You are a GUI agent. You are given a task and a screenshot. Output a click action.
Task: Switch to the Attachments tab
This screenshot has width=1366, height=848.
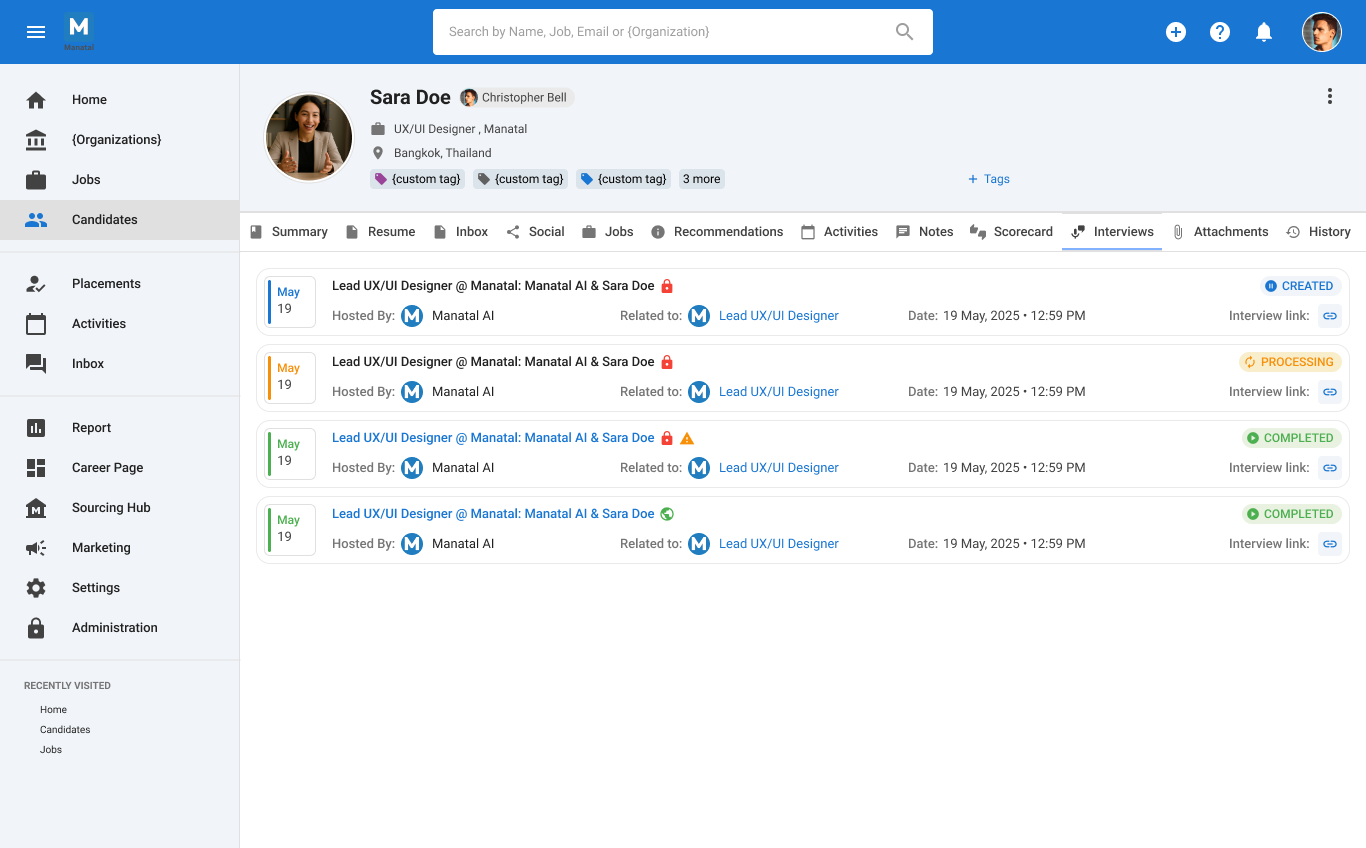[x=1220, y=232]
